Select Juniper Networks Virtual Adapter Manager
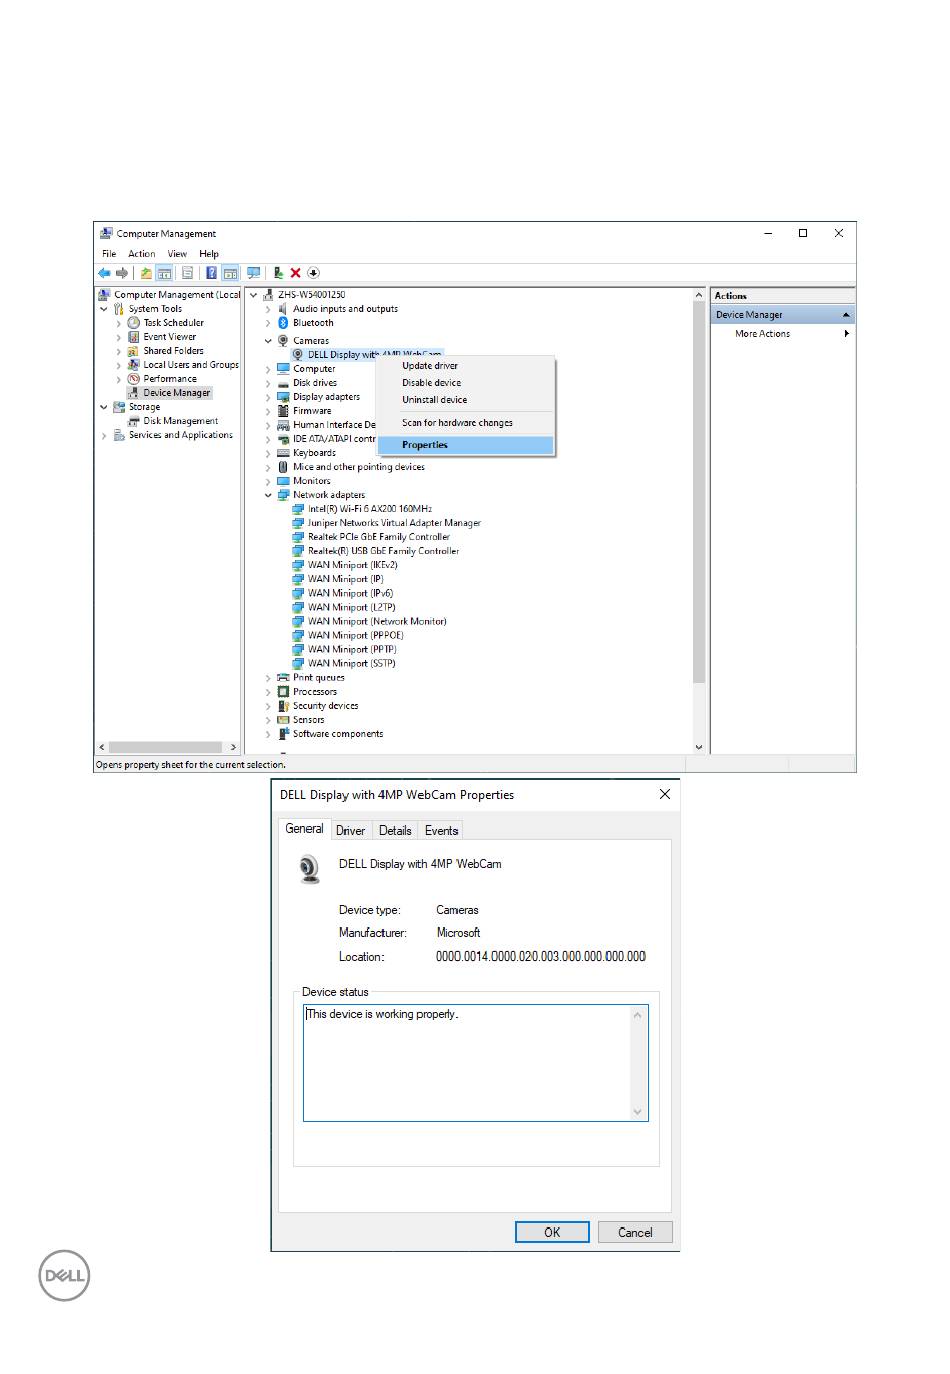 point(394,523)
